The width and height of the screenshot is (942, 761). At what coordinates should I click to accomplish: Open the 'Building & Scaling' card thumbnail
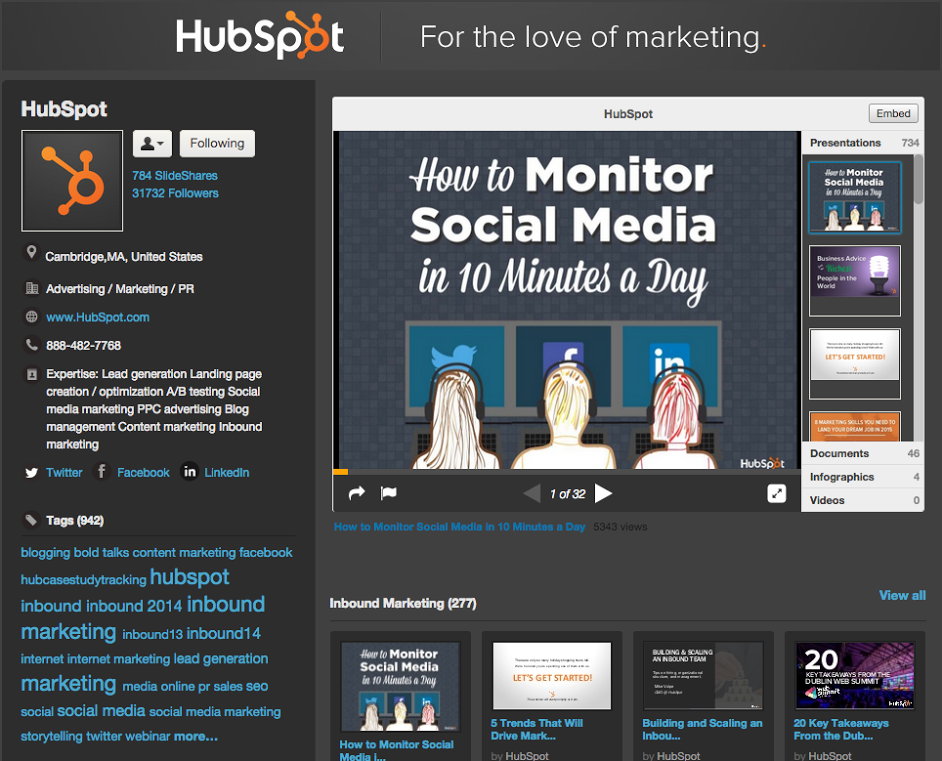coord(703,676)
